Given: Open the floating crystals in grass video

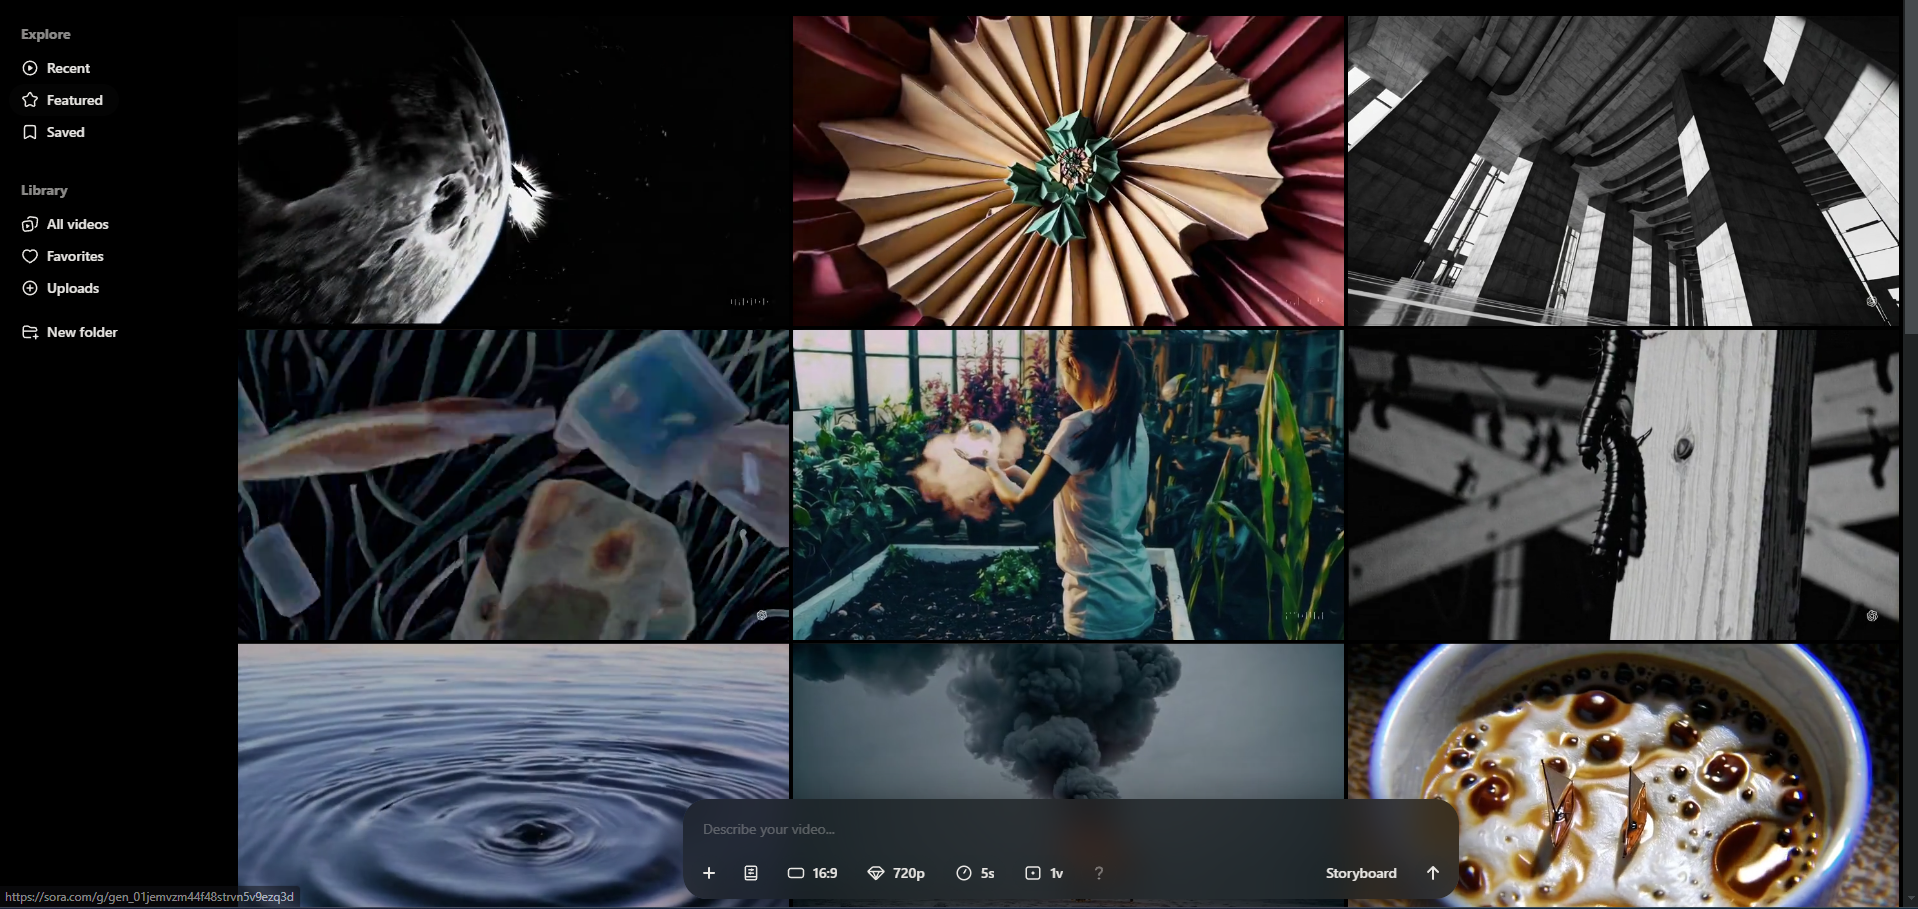Looking at the screenshot, I should coord(513,485).
